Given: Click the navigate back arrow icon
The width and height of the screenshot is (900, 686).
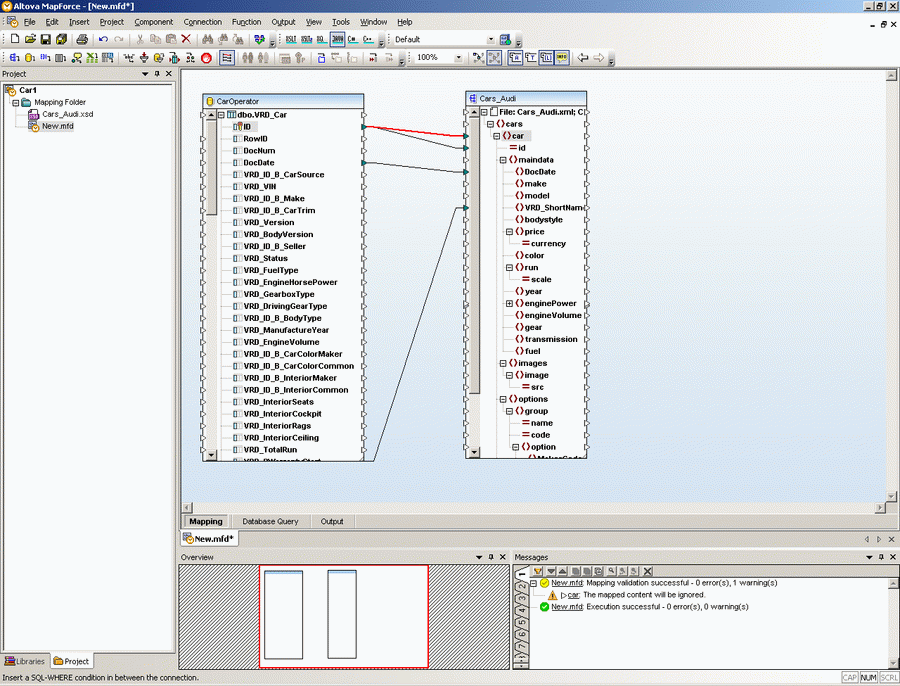Looking at the screenshot, I should (x=583, y=57).
